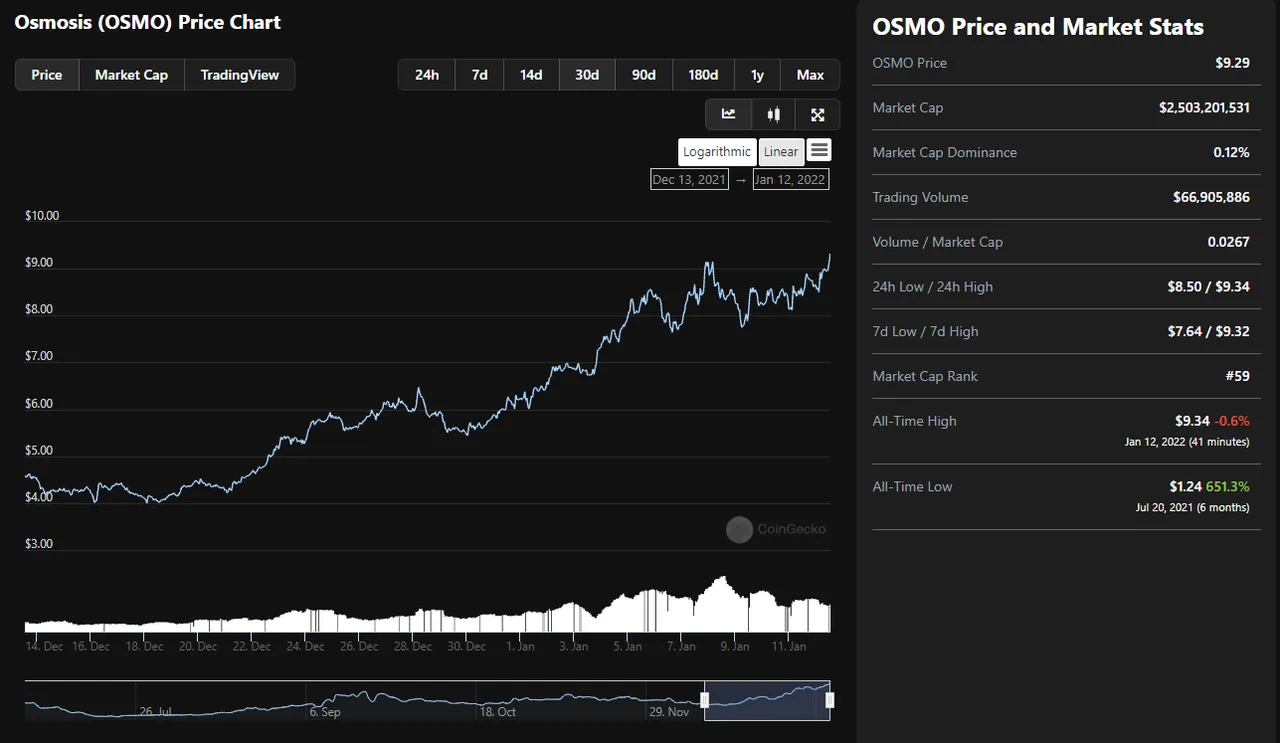Click 29. Nov on navigator timeline
The height and width of the screenshot is (743, 1280).
[669, 712]
